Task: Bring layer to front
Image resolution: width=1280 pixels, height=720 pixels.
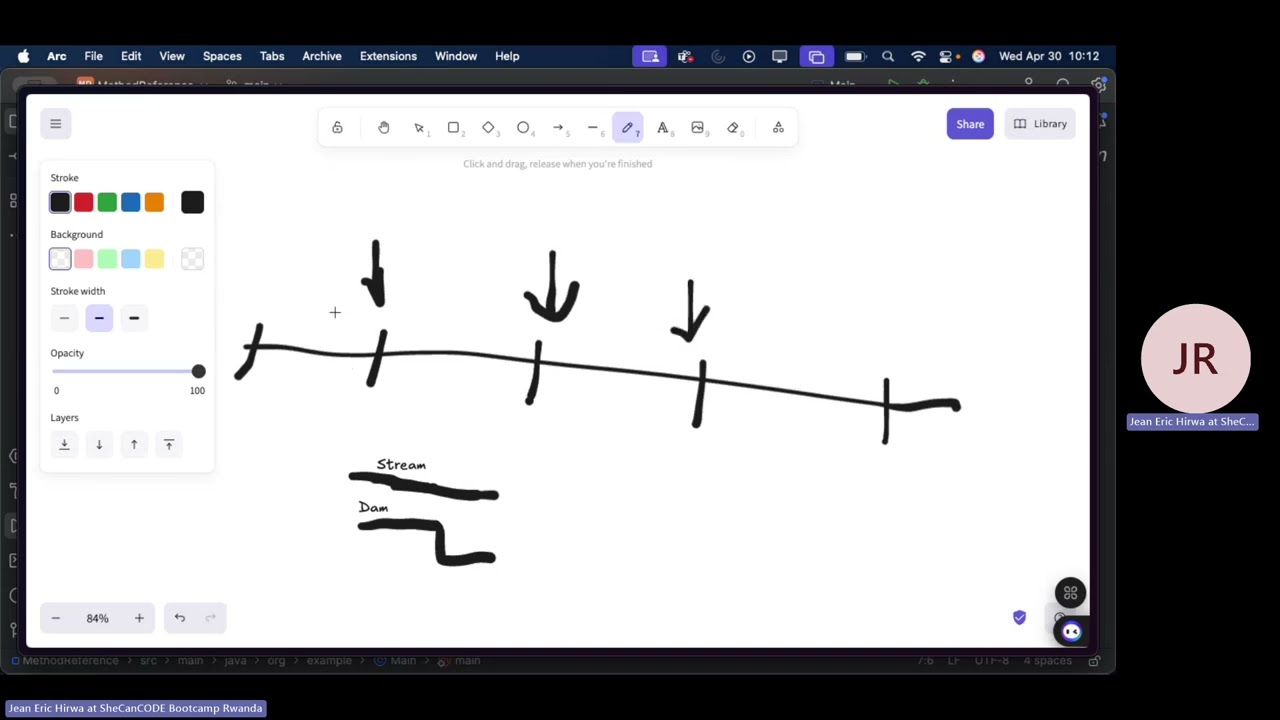Action: pyautogui.click(x=169, y=445)
